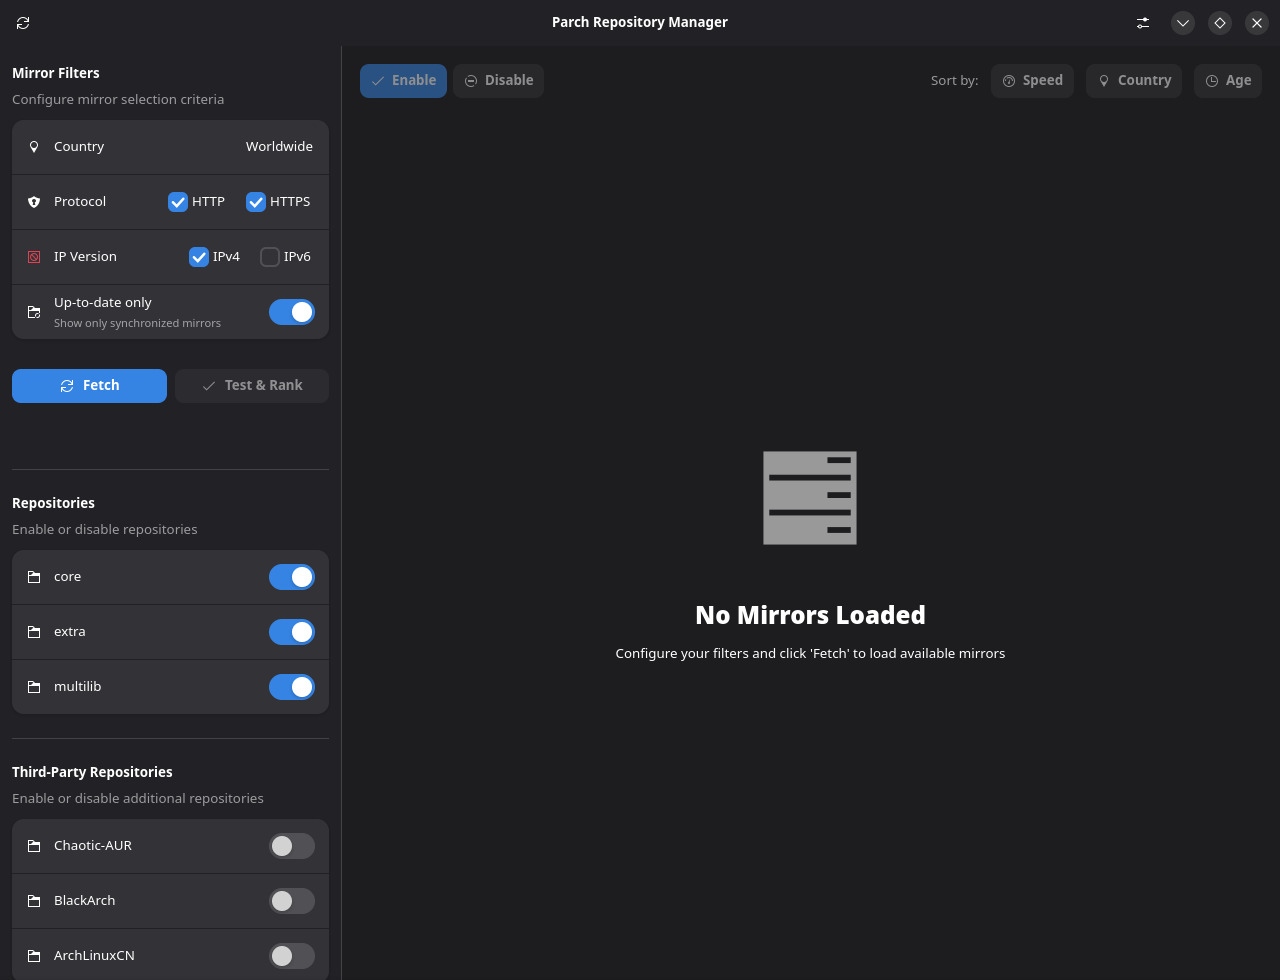Click the folder icon next to Chaotic-AUR
This screenshot has height=980, width=1280.
[34, 846]
